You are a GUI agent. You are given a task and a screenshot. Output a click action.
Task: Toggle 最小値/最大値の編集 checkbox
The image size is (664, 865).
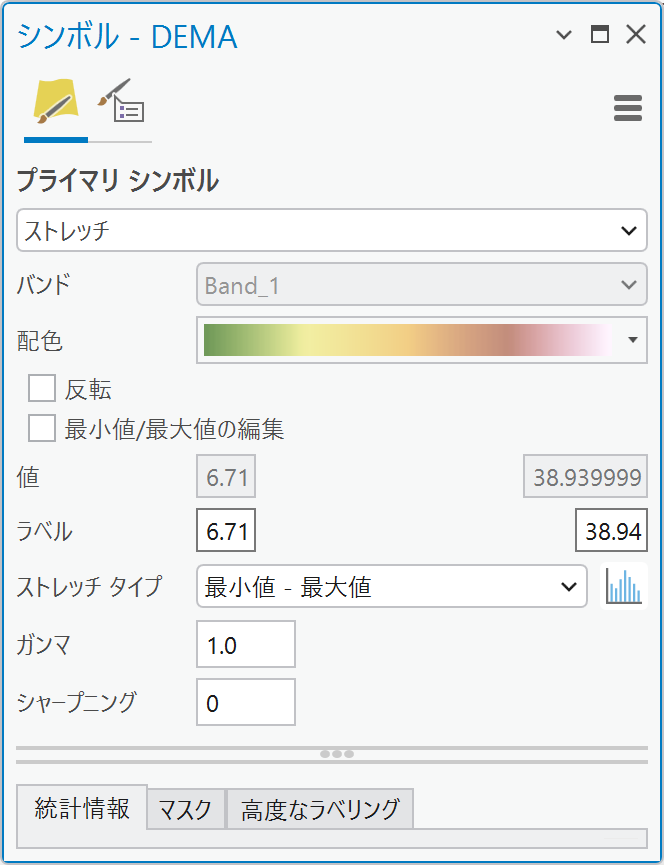click(x=42, y=429)
